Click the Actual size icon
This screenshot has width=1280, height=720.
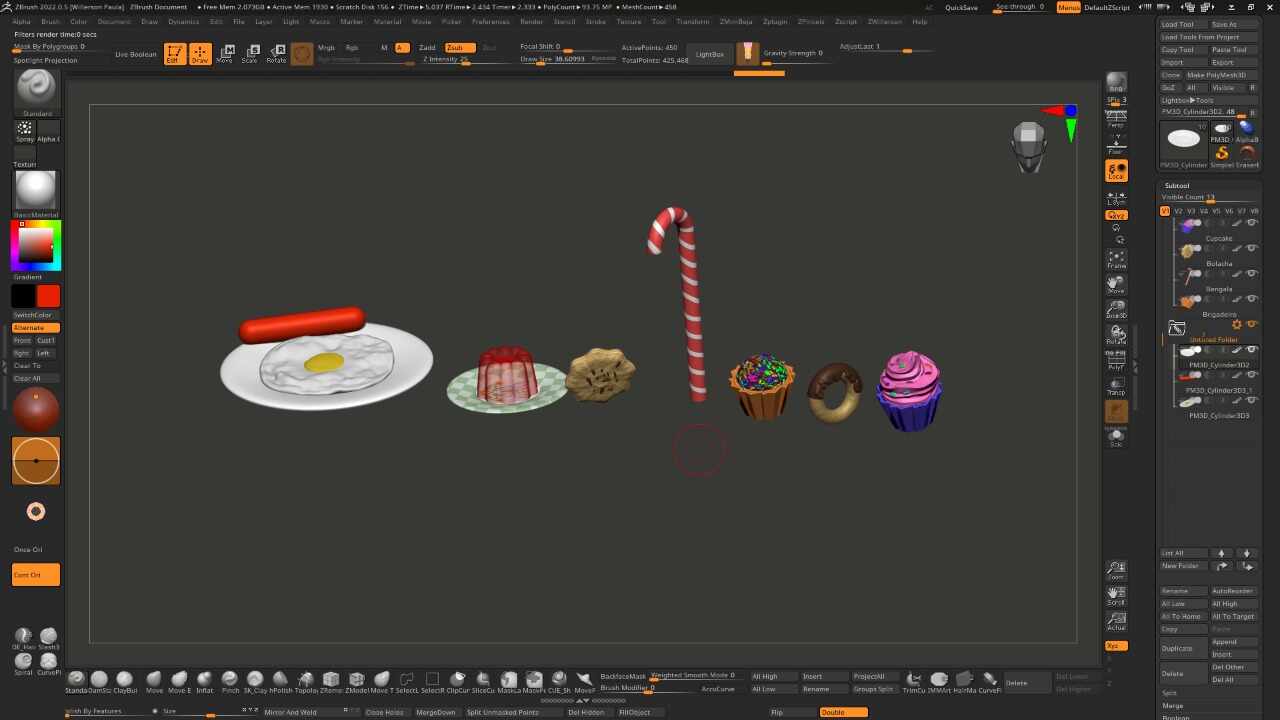[1116, 621]
